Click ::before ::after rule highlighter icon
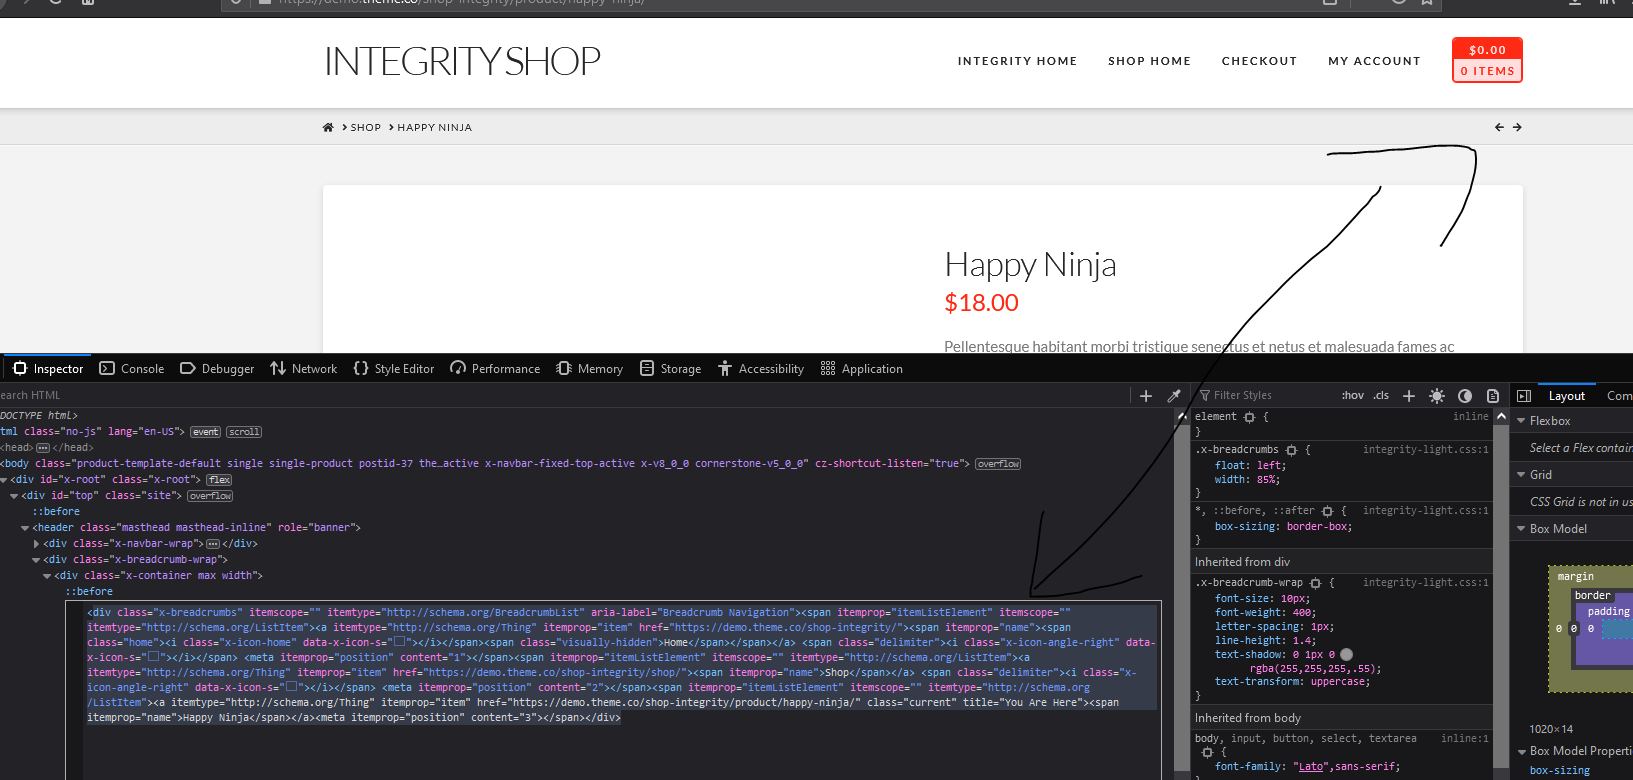 1327,511
